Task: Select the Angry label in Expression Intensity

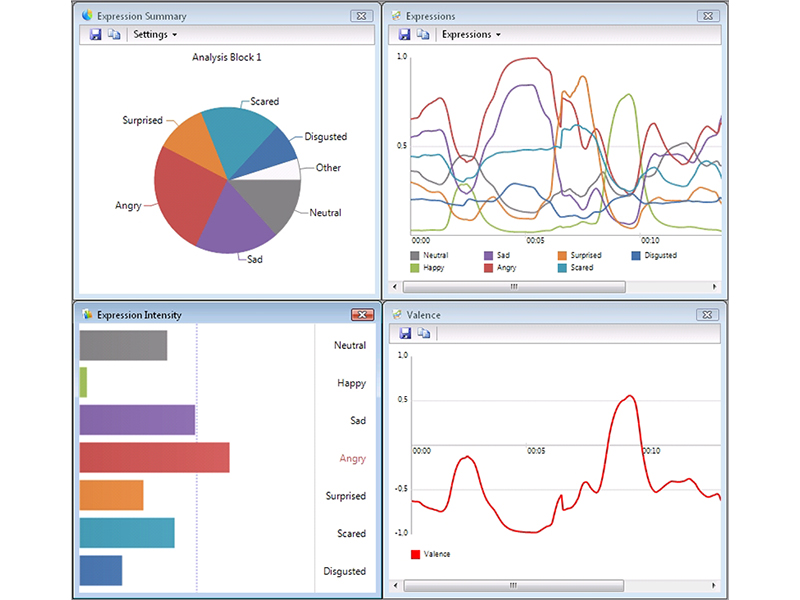Action: (x=352, y=459)
